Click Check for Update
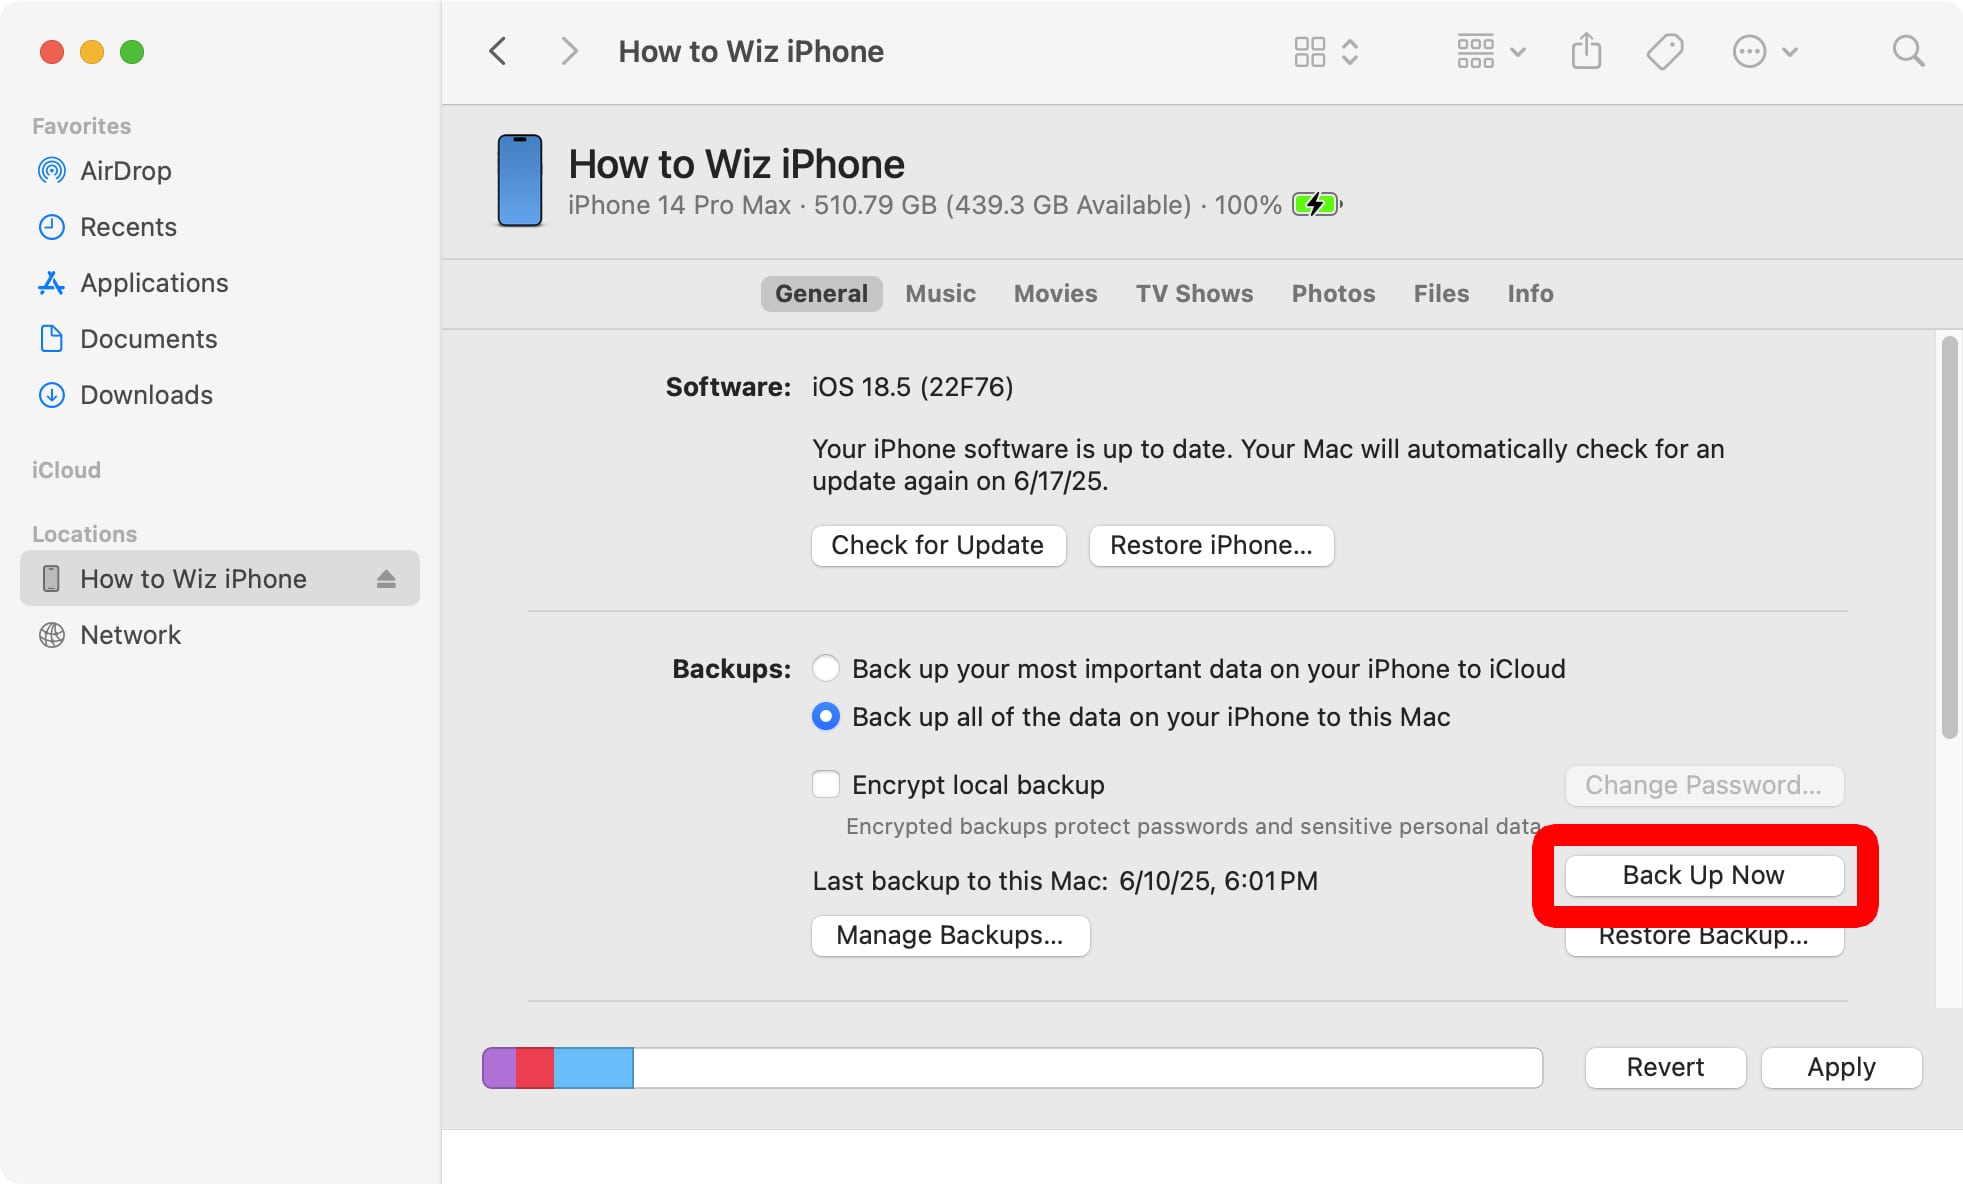The width and height of the screenshot is (1963, 1184). [x=938, y=545]
